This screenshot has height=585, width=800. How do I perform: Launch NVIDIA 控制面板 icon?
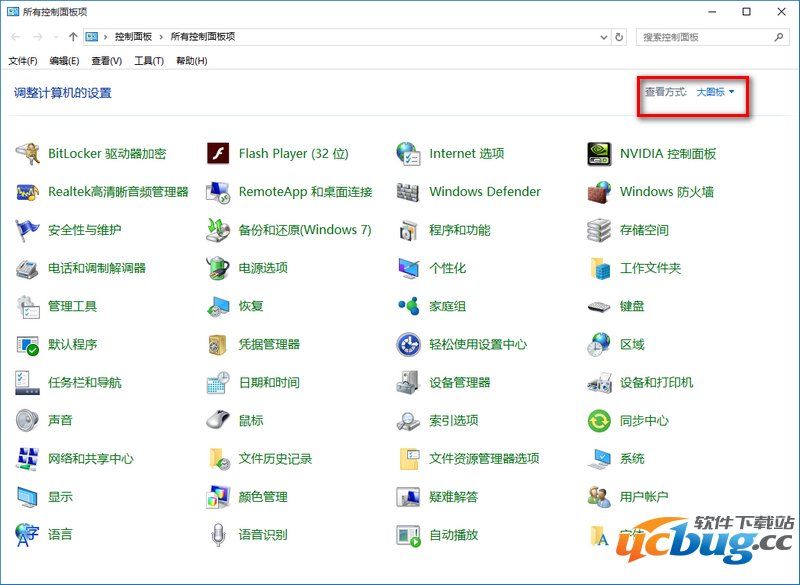click(599, 154)
